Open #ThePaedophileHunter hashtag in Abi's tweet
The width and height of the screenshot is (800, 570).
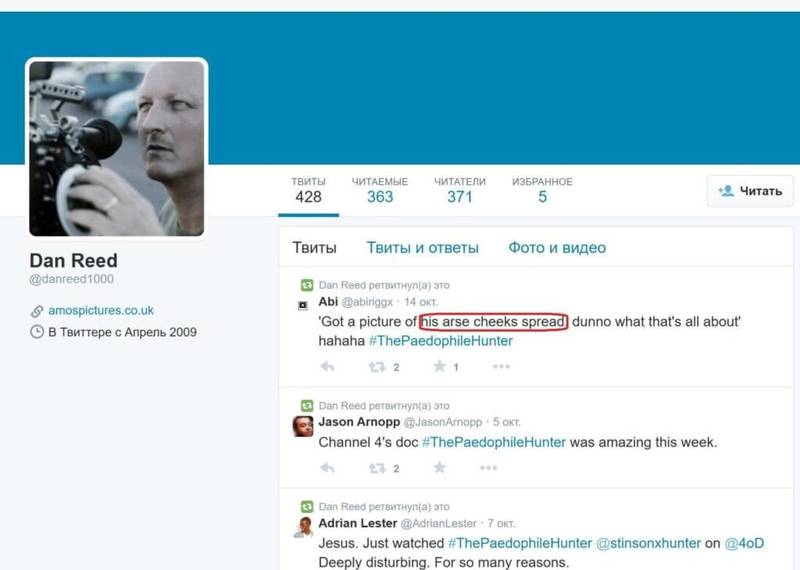[441, 341]
